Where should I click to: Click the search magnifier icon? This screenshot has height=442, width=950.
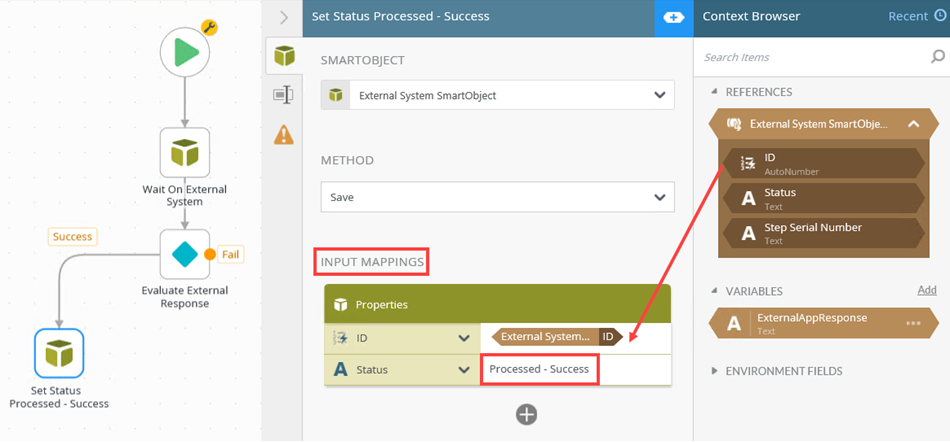click(937, 57)
